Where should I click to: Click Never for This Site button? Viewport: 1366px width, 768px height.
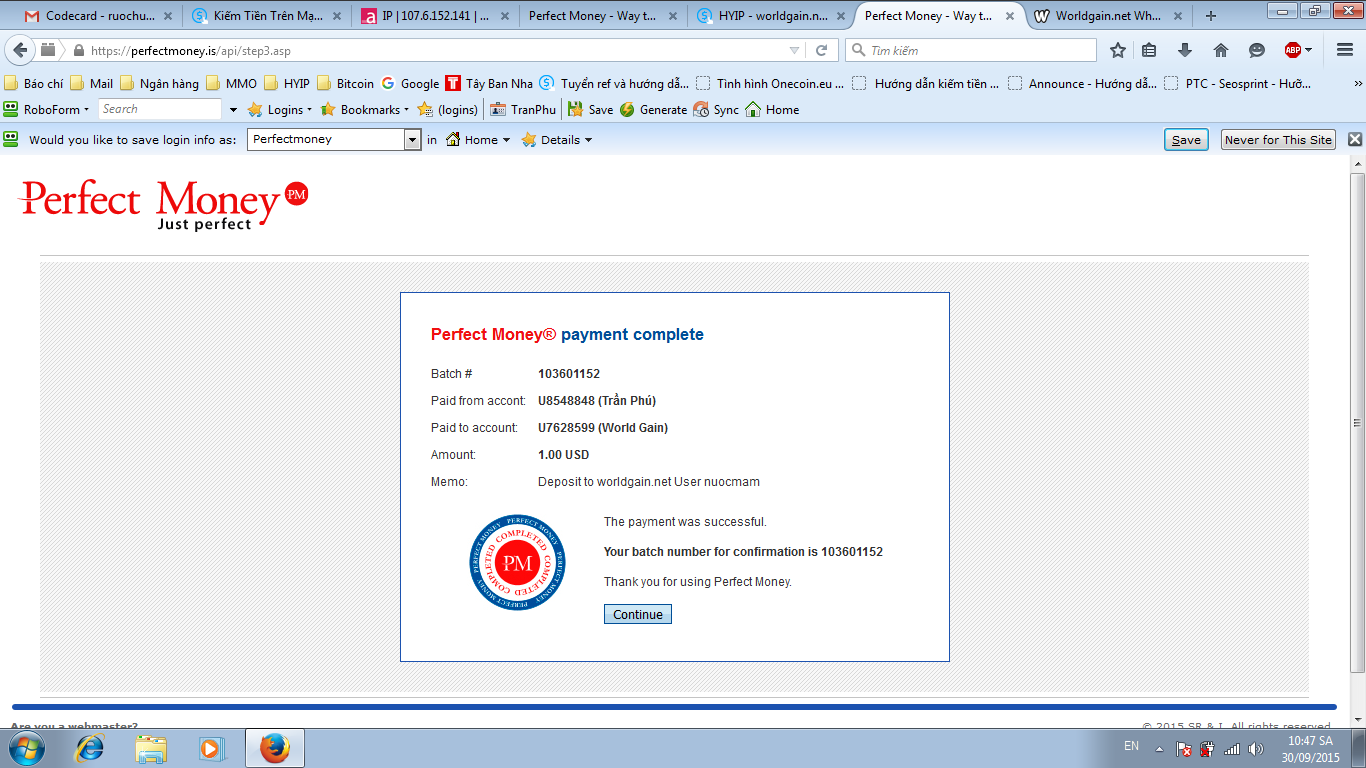click(1279, 140)
